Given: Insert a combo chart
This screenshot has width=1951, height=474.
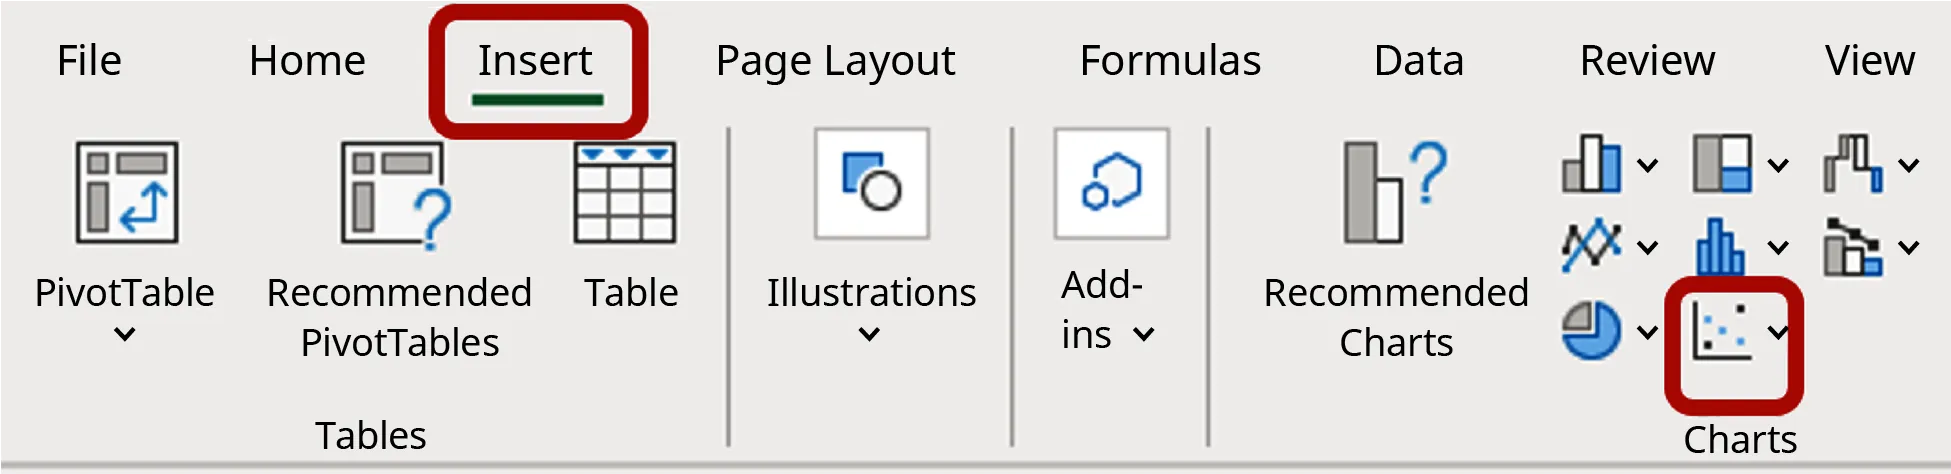Looking at the screenshot, I should tap(1852, 247).
